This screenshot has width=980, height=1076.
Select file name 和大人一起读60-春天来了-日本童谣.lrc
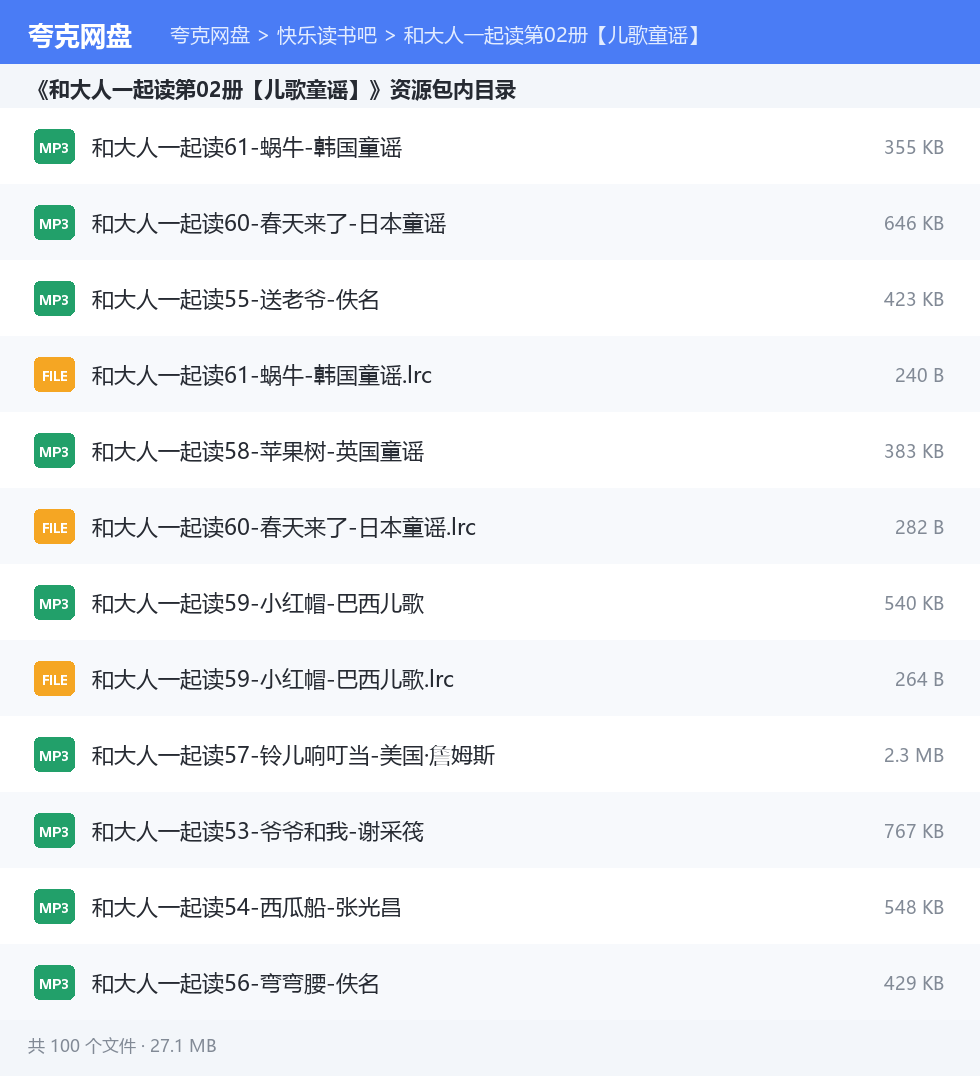coord(283,528)
